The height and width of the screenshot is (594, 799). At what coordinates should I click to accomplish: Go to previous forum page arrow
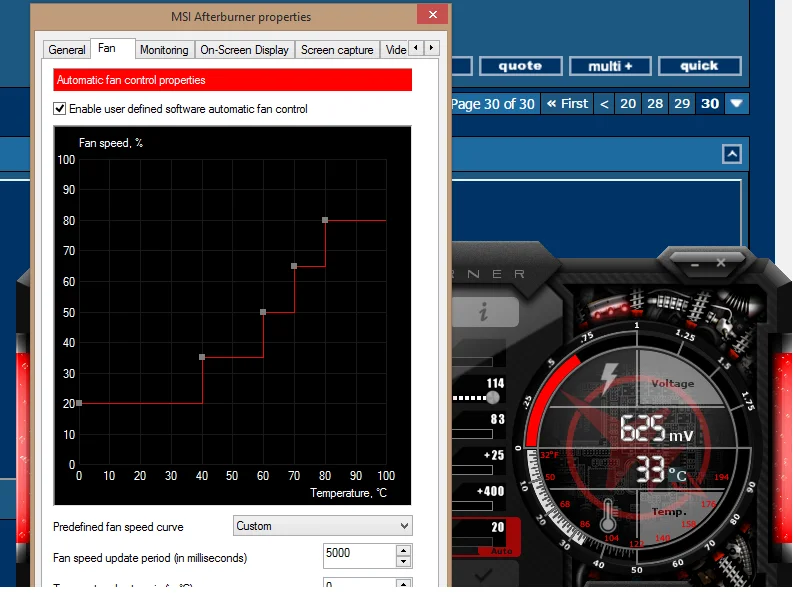tap(604, 104)
